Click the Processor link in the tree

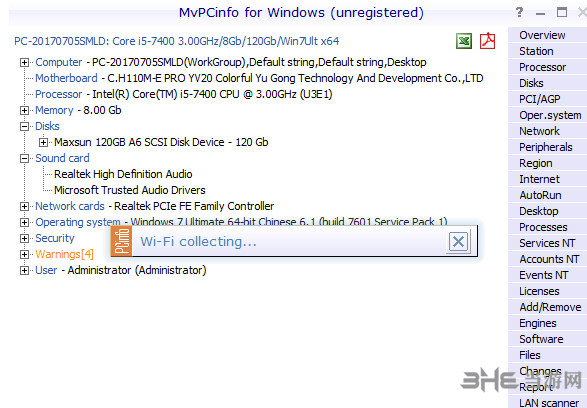[x=58, y=94]
